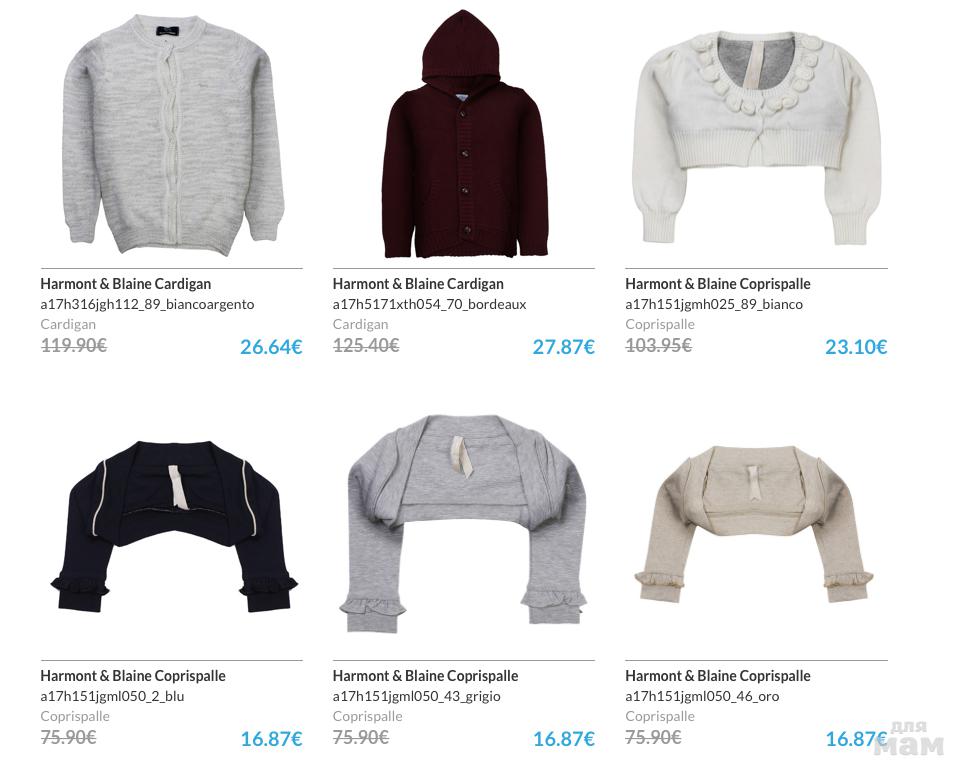This screenshot has height=770, width=959.
Task: View the grigio grey coprispalle image
Action: 465,524
